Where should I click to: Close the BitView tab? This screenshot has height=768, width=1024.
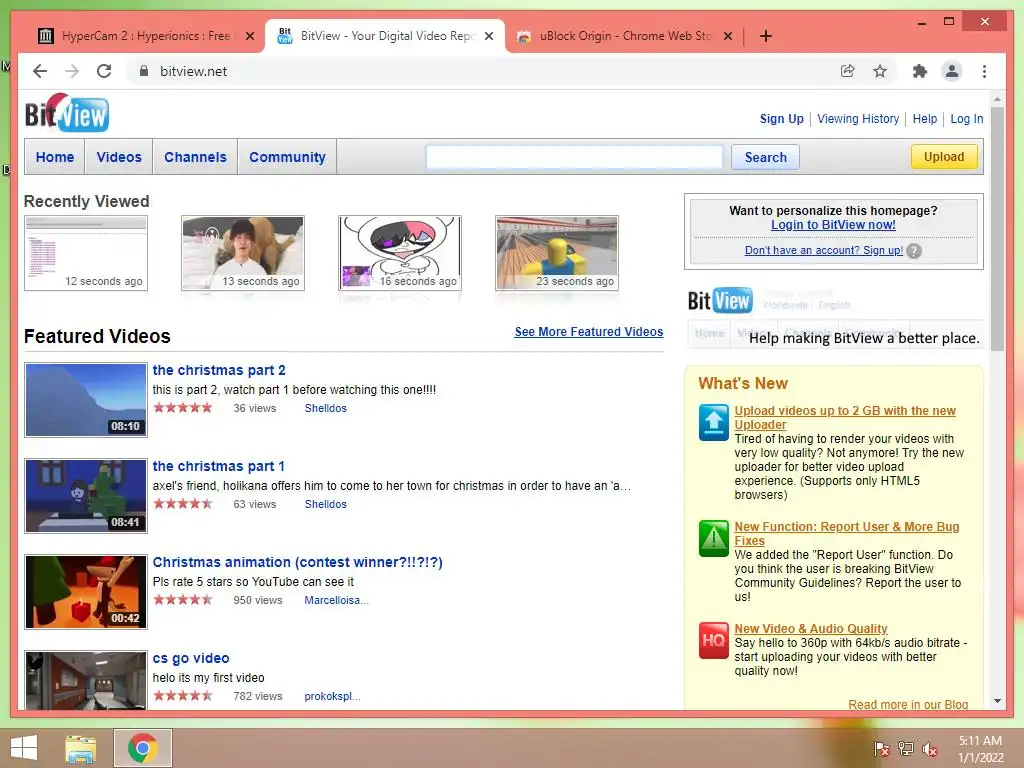click(x=488, y=36)
